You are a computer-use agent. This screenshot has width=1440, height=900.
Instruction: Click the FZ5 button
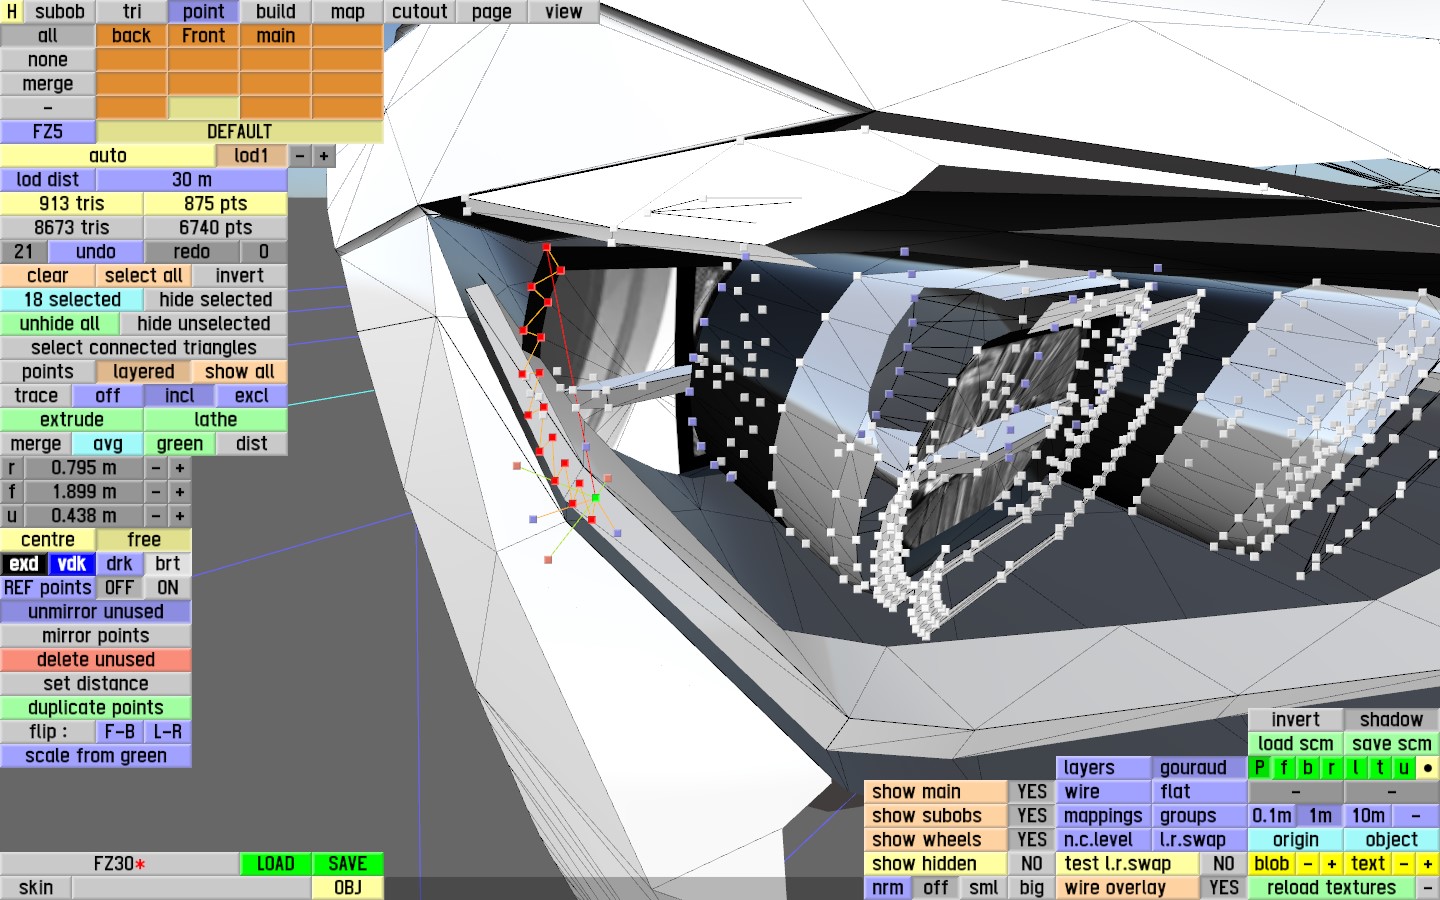point(48,132)
